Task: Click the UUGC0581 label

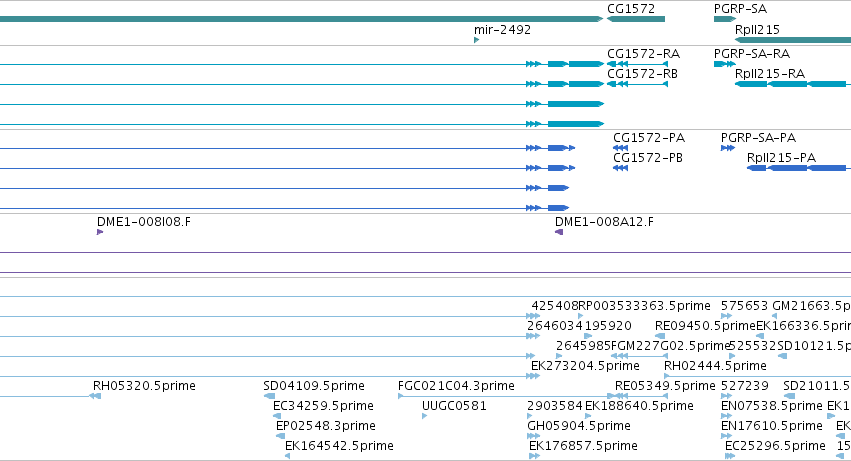Action: pos(454,406)
